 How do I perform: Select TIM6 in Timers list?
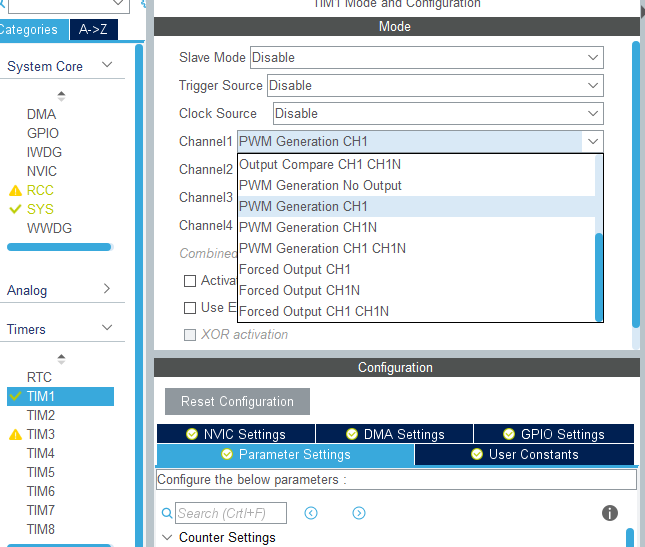click(41, 491)
